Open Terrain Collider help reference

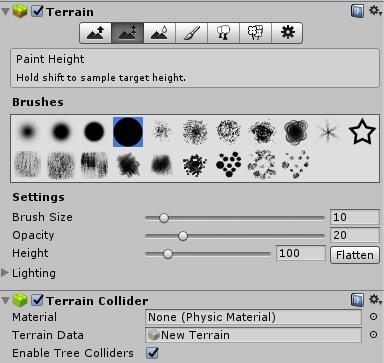pyautogui.click(x=357, y=300)
